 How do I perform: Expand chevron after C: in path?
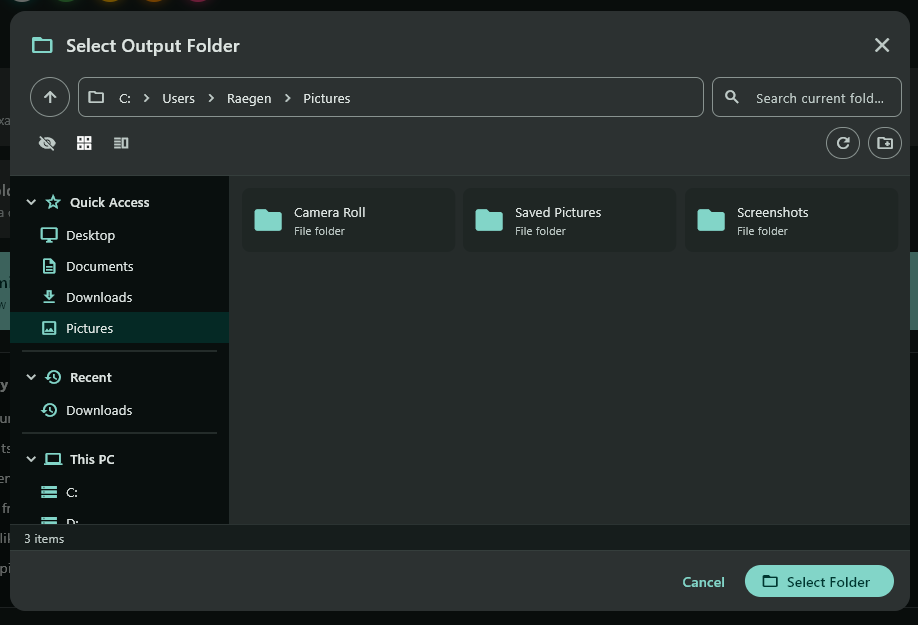pos(146,98)
